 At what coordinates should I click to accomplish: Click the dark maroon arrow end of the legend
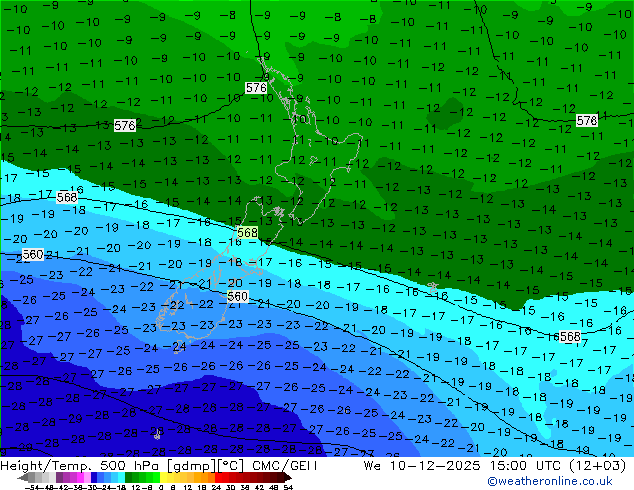click(x=287, y=478)
